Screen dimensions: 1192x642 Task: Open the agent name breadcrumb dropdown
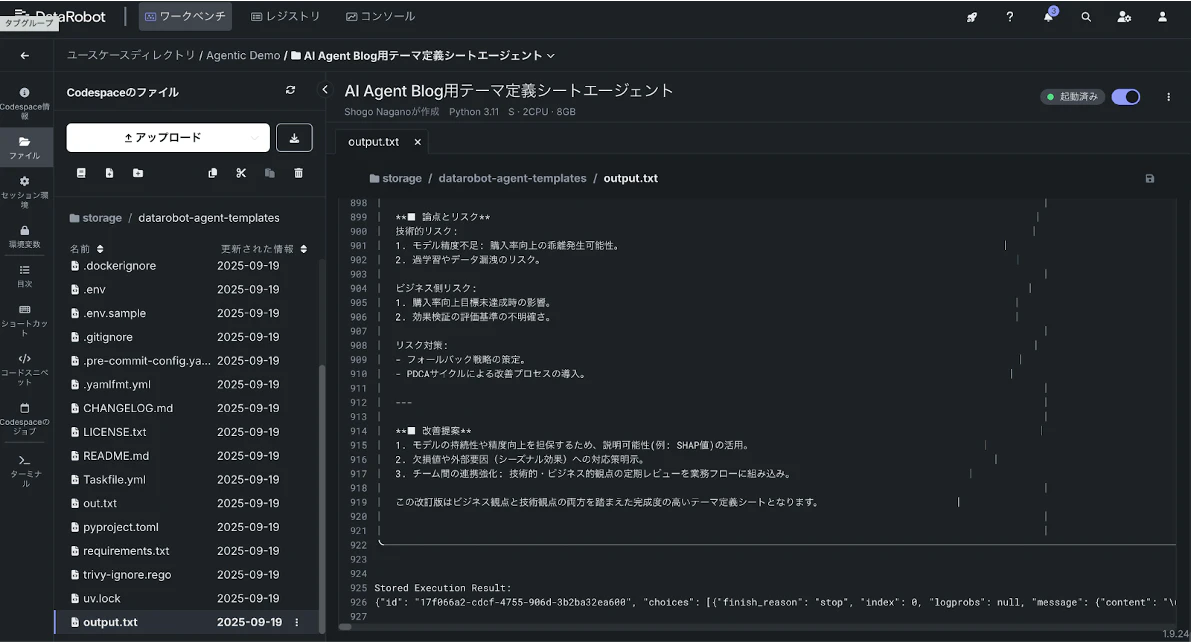(551, 56)
